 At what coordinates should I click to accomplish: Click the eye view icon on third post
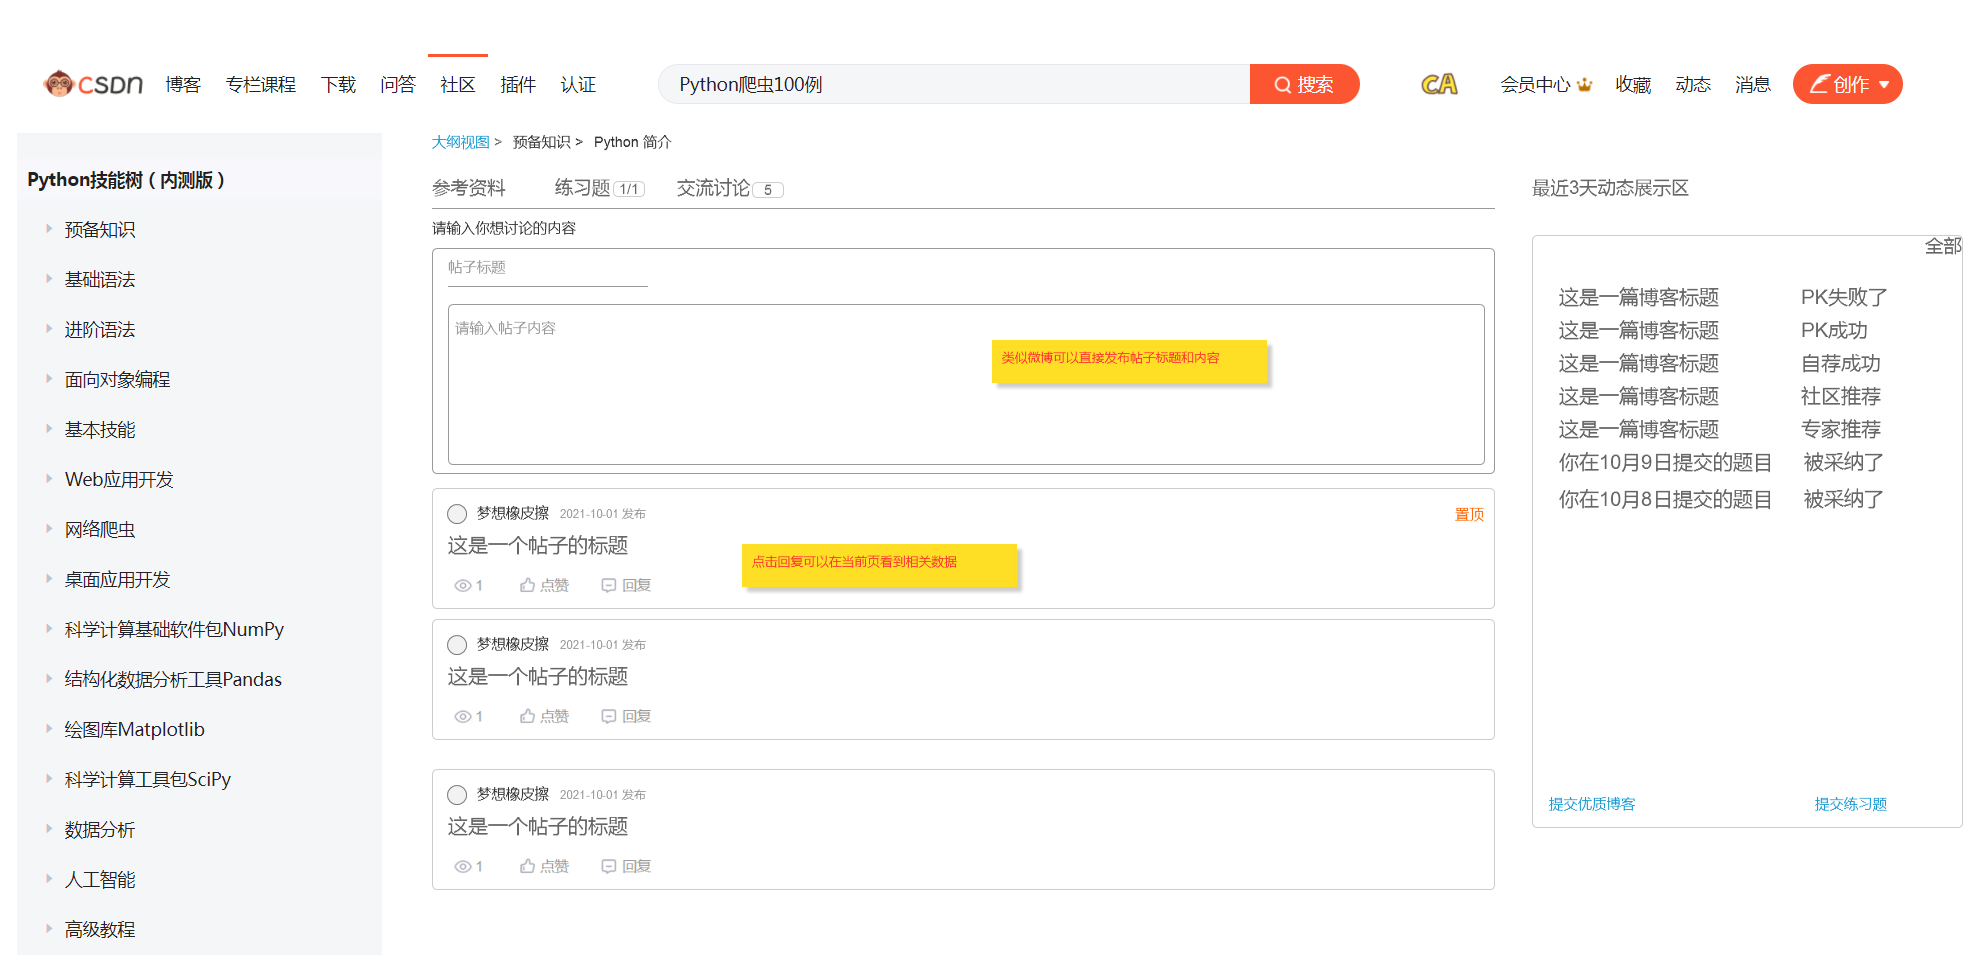coord(462,867)
